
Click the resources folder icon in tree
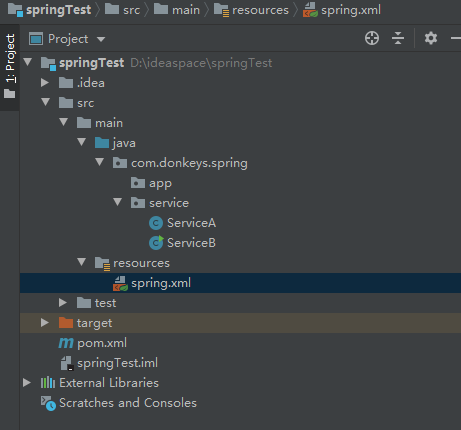(x=102, y=263)
